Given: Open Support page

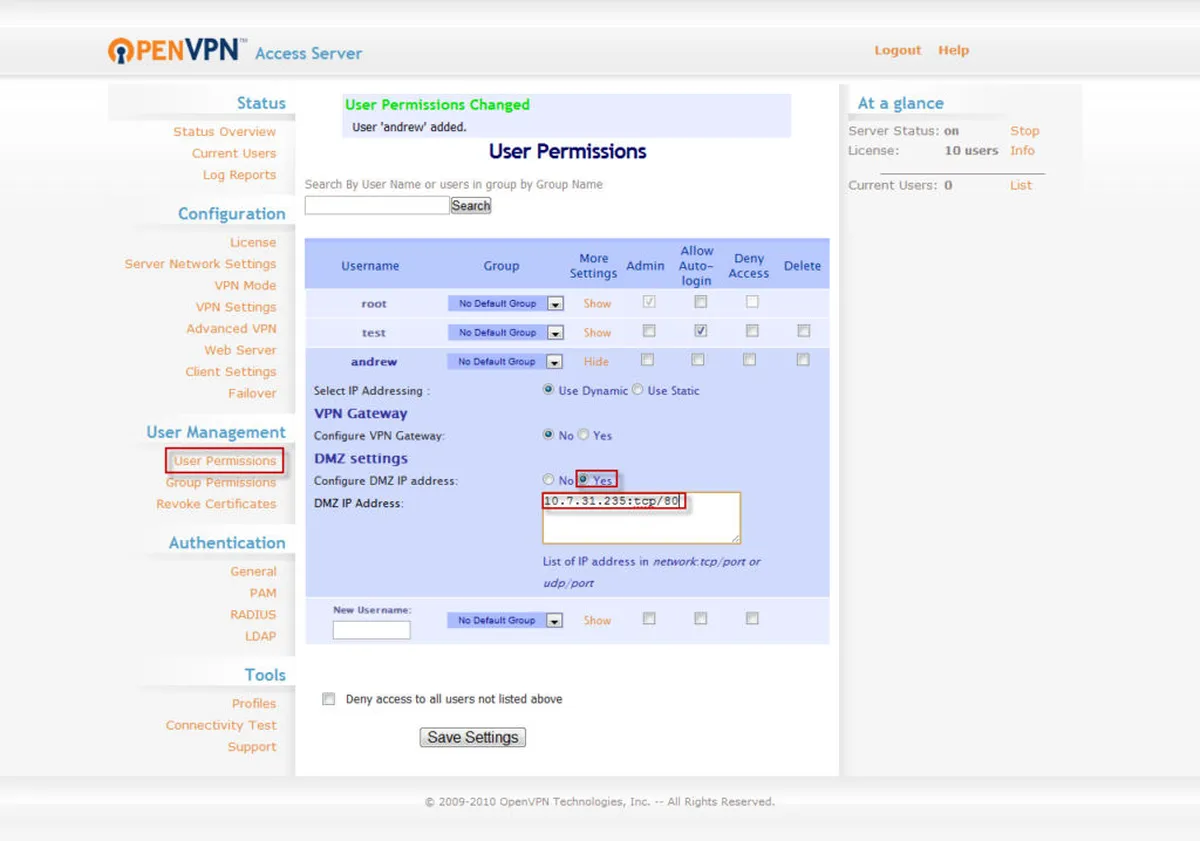Looking at the screenshot, I should tap(252, 747).
